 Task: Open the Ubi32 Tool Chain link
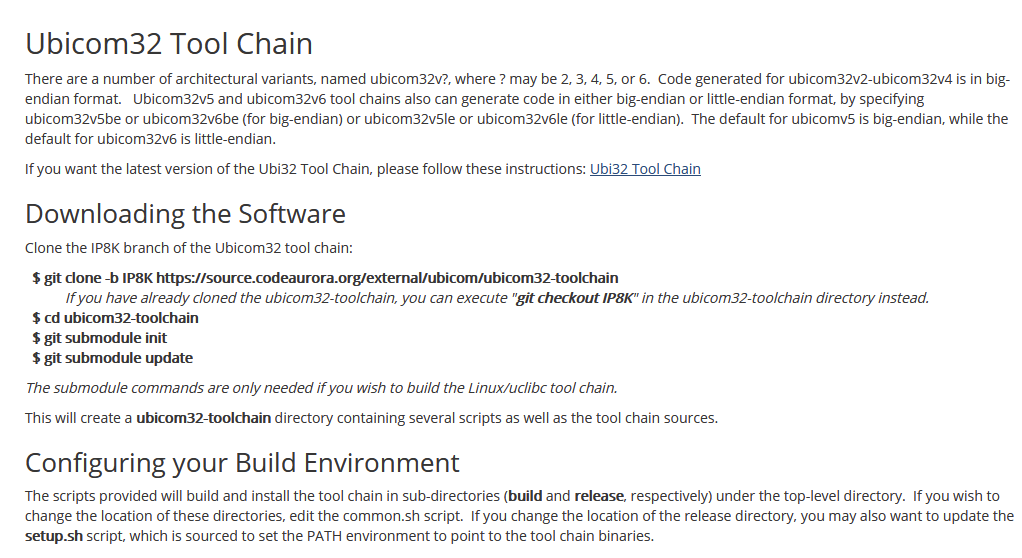point(645,169)
